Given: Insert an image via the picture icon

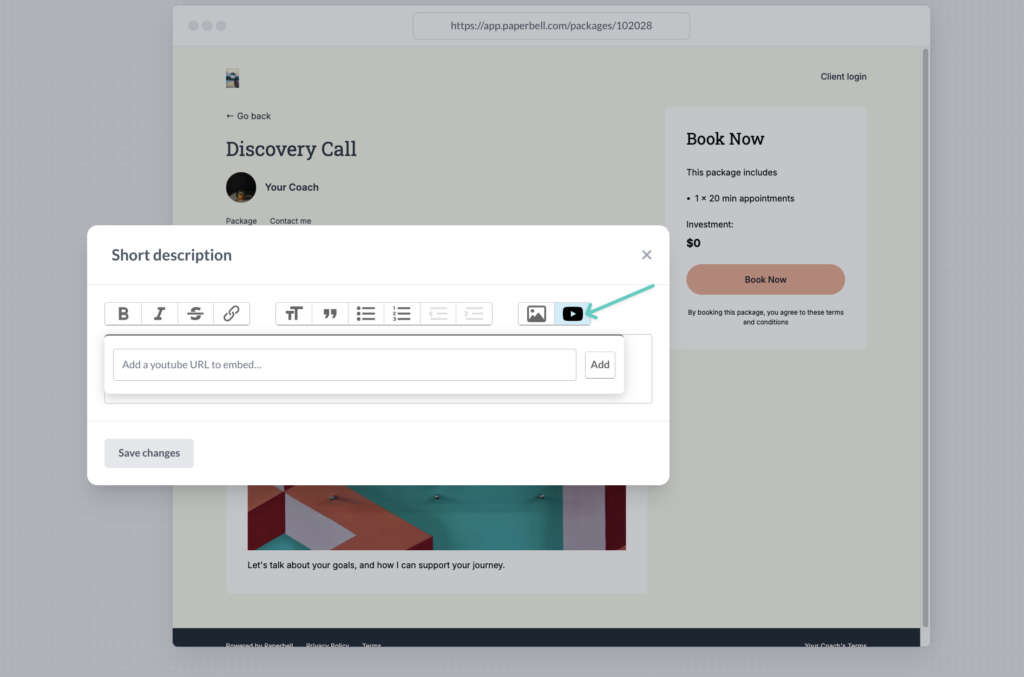Looking at the screenshot, I should [x=536, y=314].
